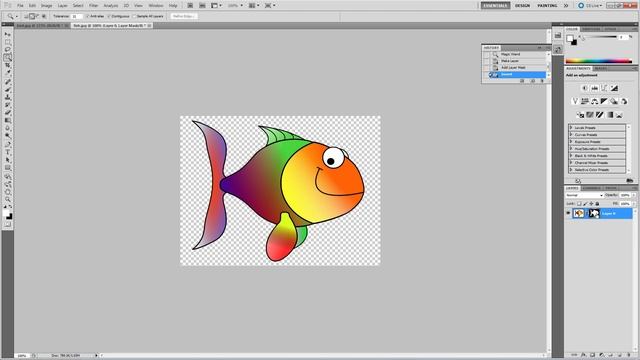The height and width of the screenshot is (360, 640).
Task: Click the Tolerance input field
Action: [x=76, y=16]
